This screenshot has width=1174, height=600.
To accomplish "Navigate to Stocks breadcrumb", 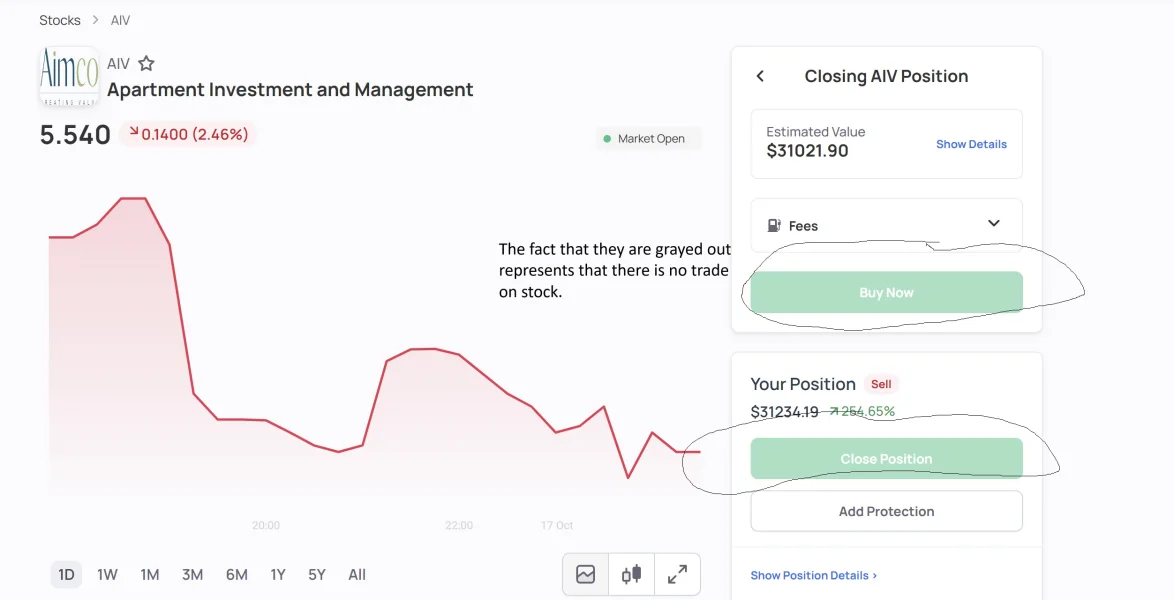I will click(60, 20).
